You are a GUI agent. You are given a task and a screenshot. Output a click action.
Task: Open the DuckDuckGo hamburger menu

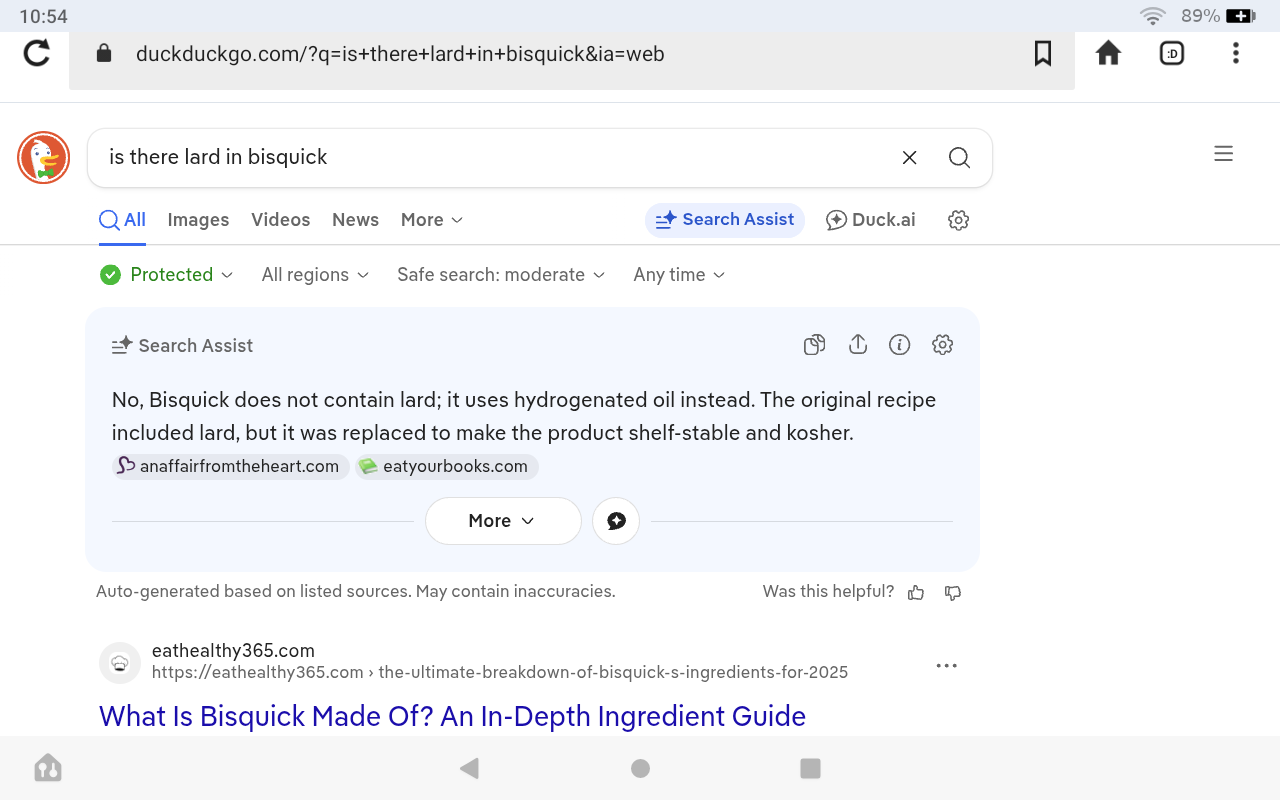[x=1223, y=154]
